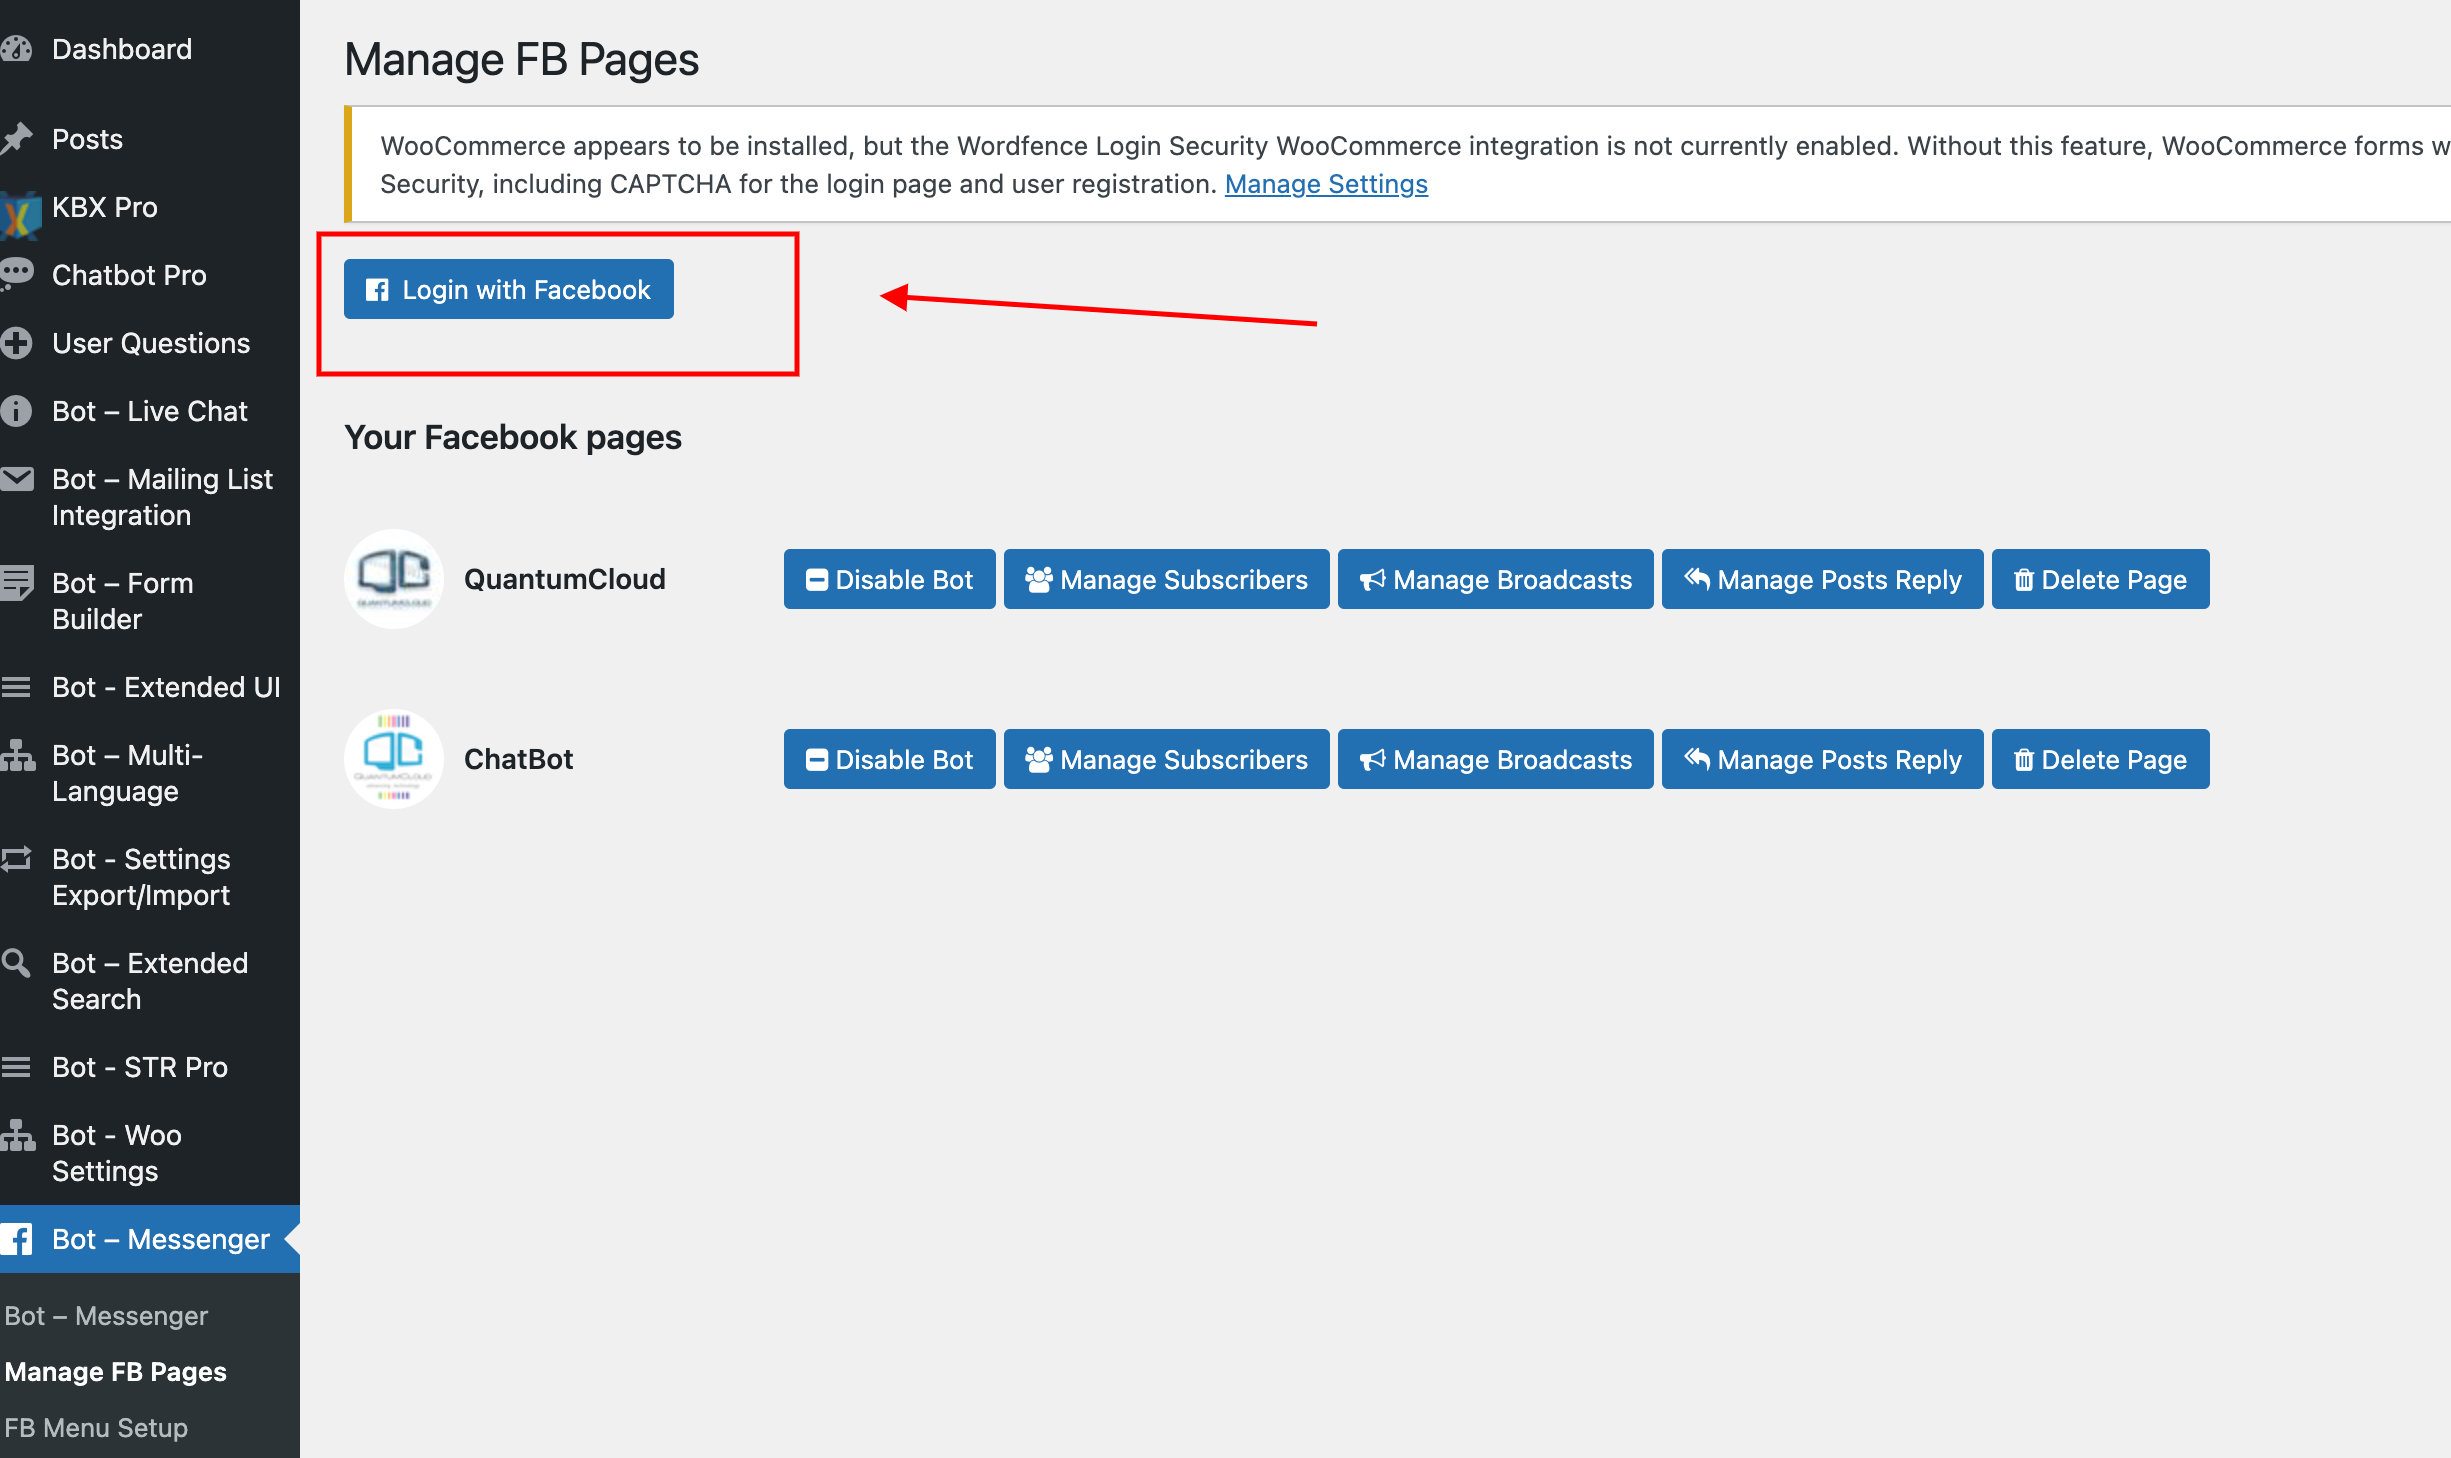Click the Facebook icon beside Bot – Messenger

click(x=16, y=1239)
